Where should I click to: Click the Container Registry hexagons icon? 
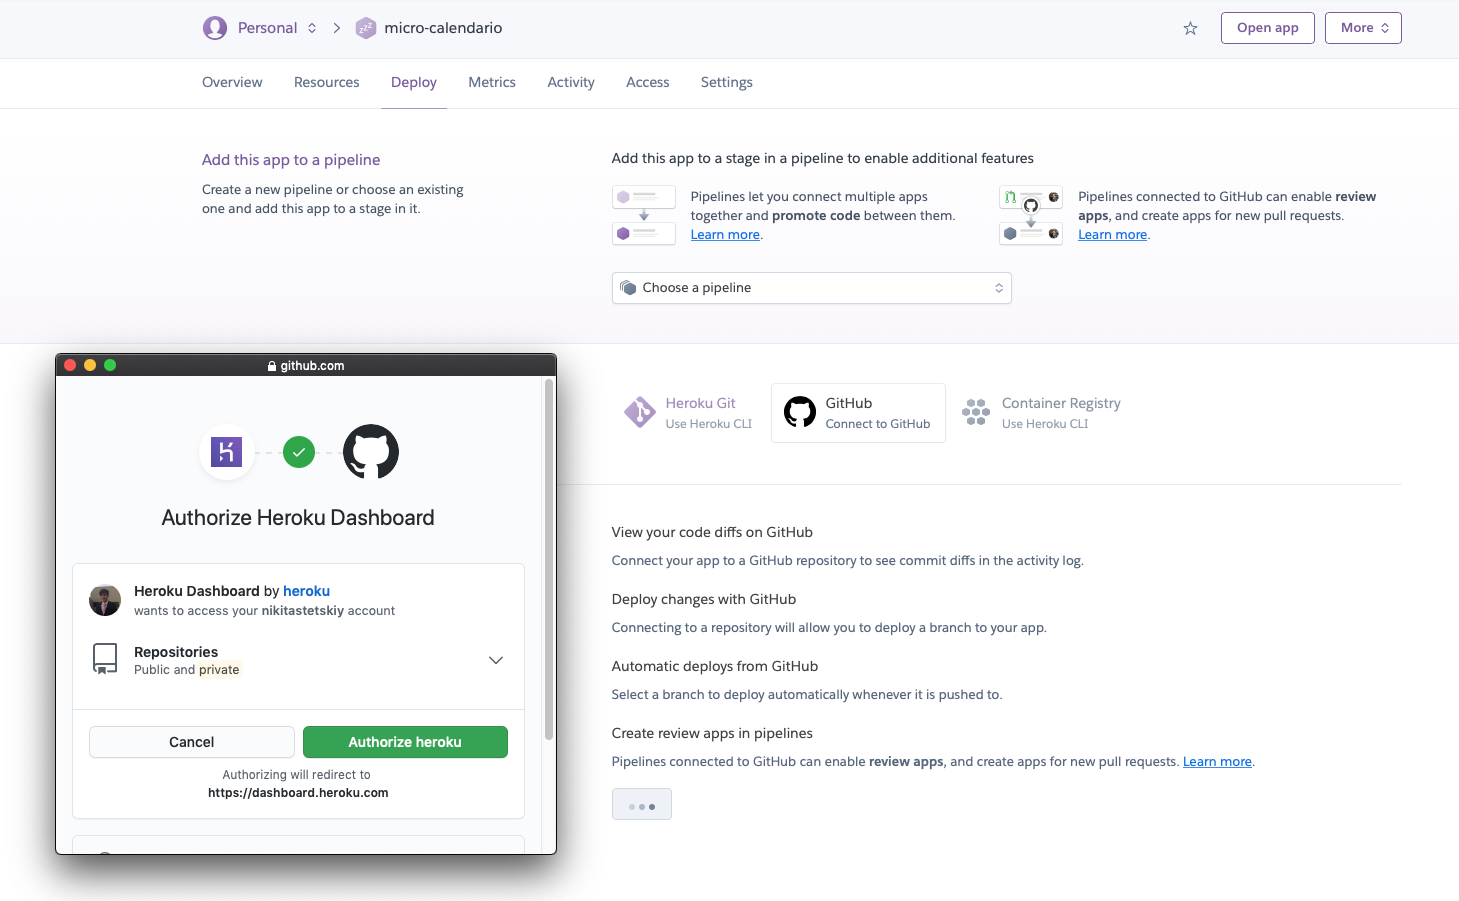[976, 412]
